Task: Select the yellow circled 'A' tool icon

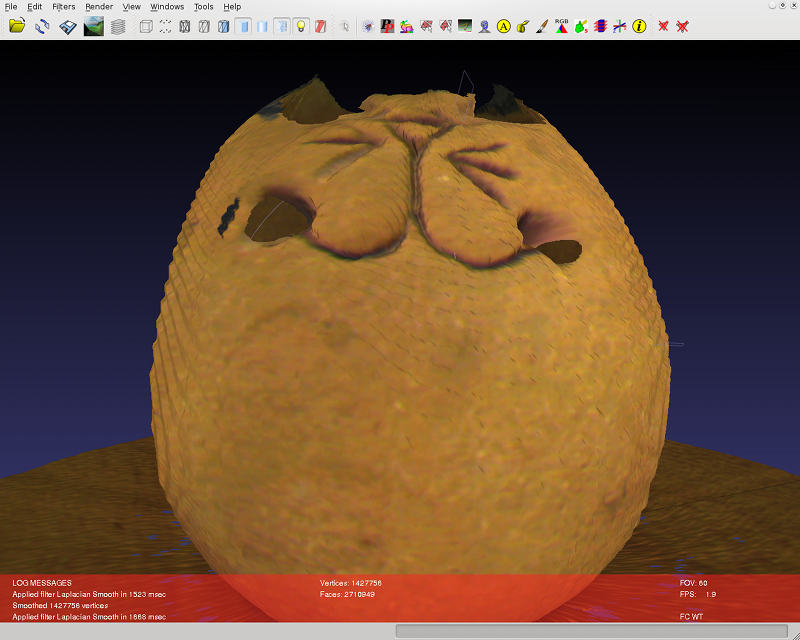Action: pos(503,26)
